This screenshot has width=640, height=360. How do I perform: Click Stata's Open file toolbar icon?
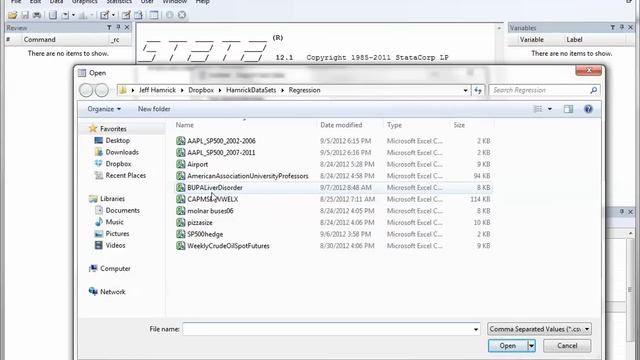tap(13, 15)
